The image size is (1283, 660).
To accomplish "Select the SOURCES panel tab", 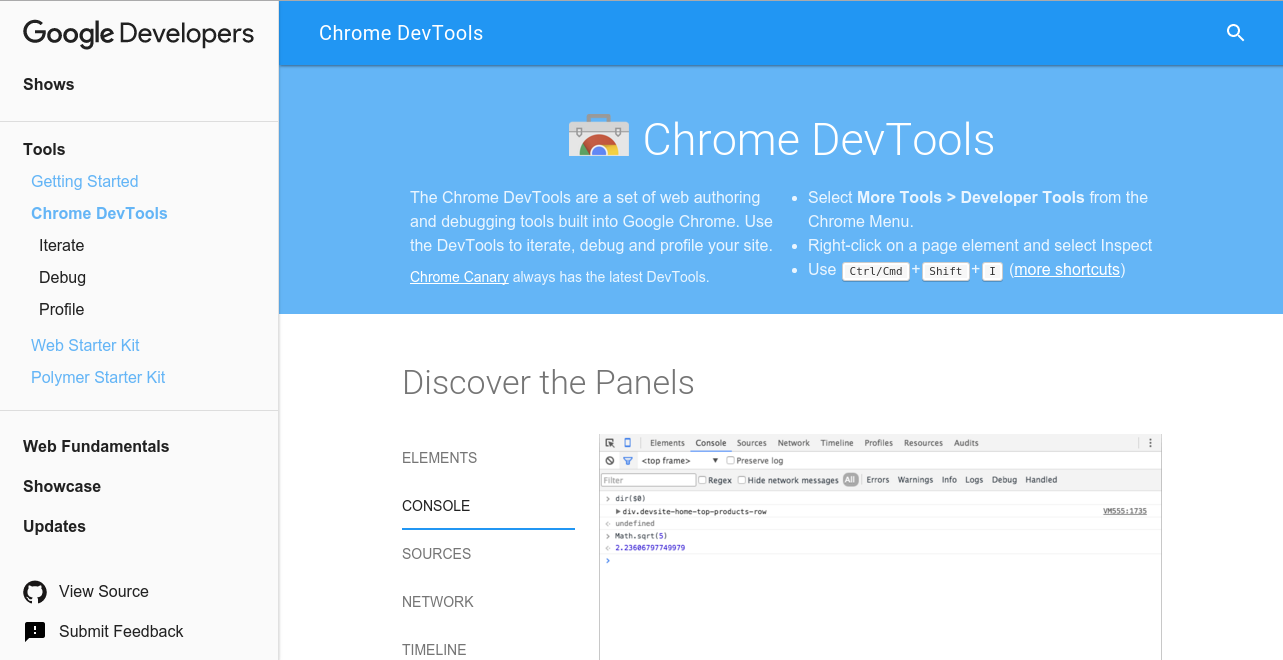I will [x=437, y=554].
